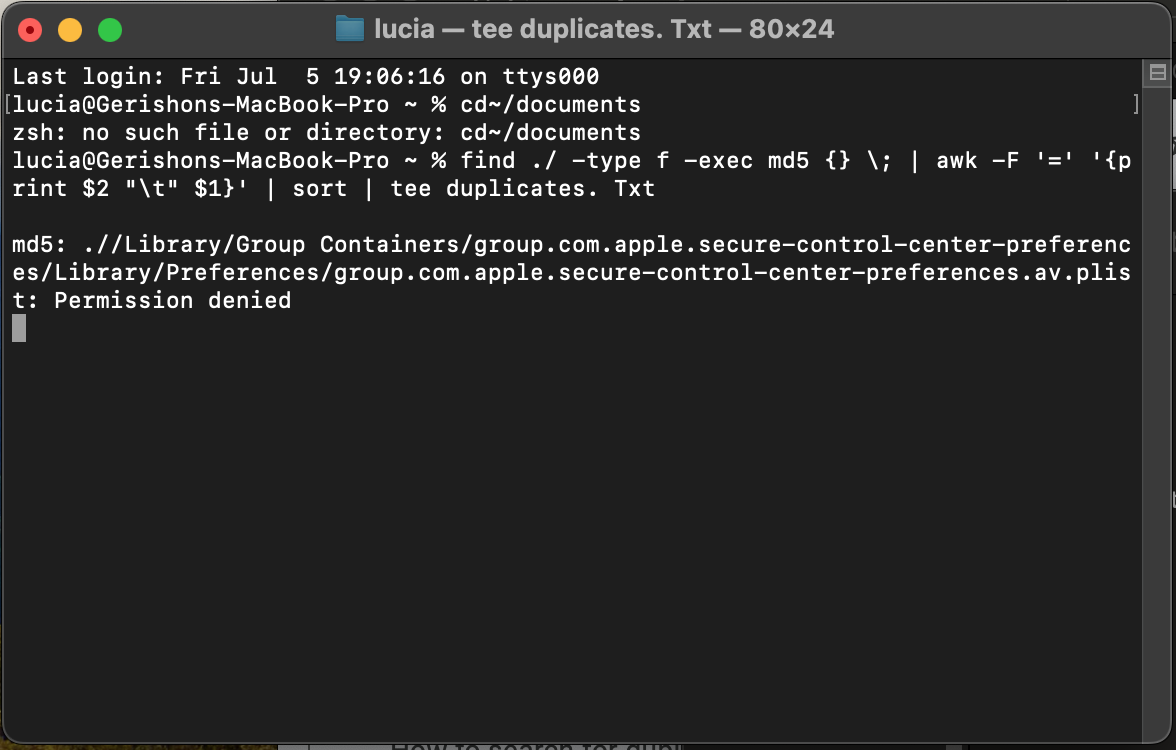Click the yellow minimize button
This screenshot has width=1176, height=750.
tap(70, 30)
